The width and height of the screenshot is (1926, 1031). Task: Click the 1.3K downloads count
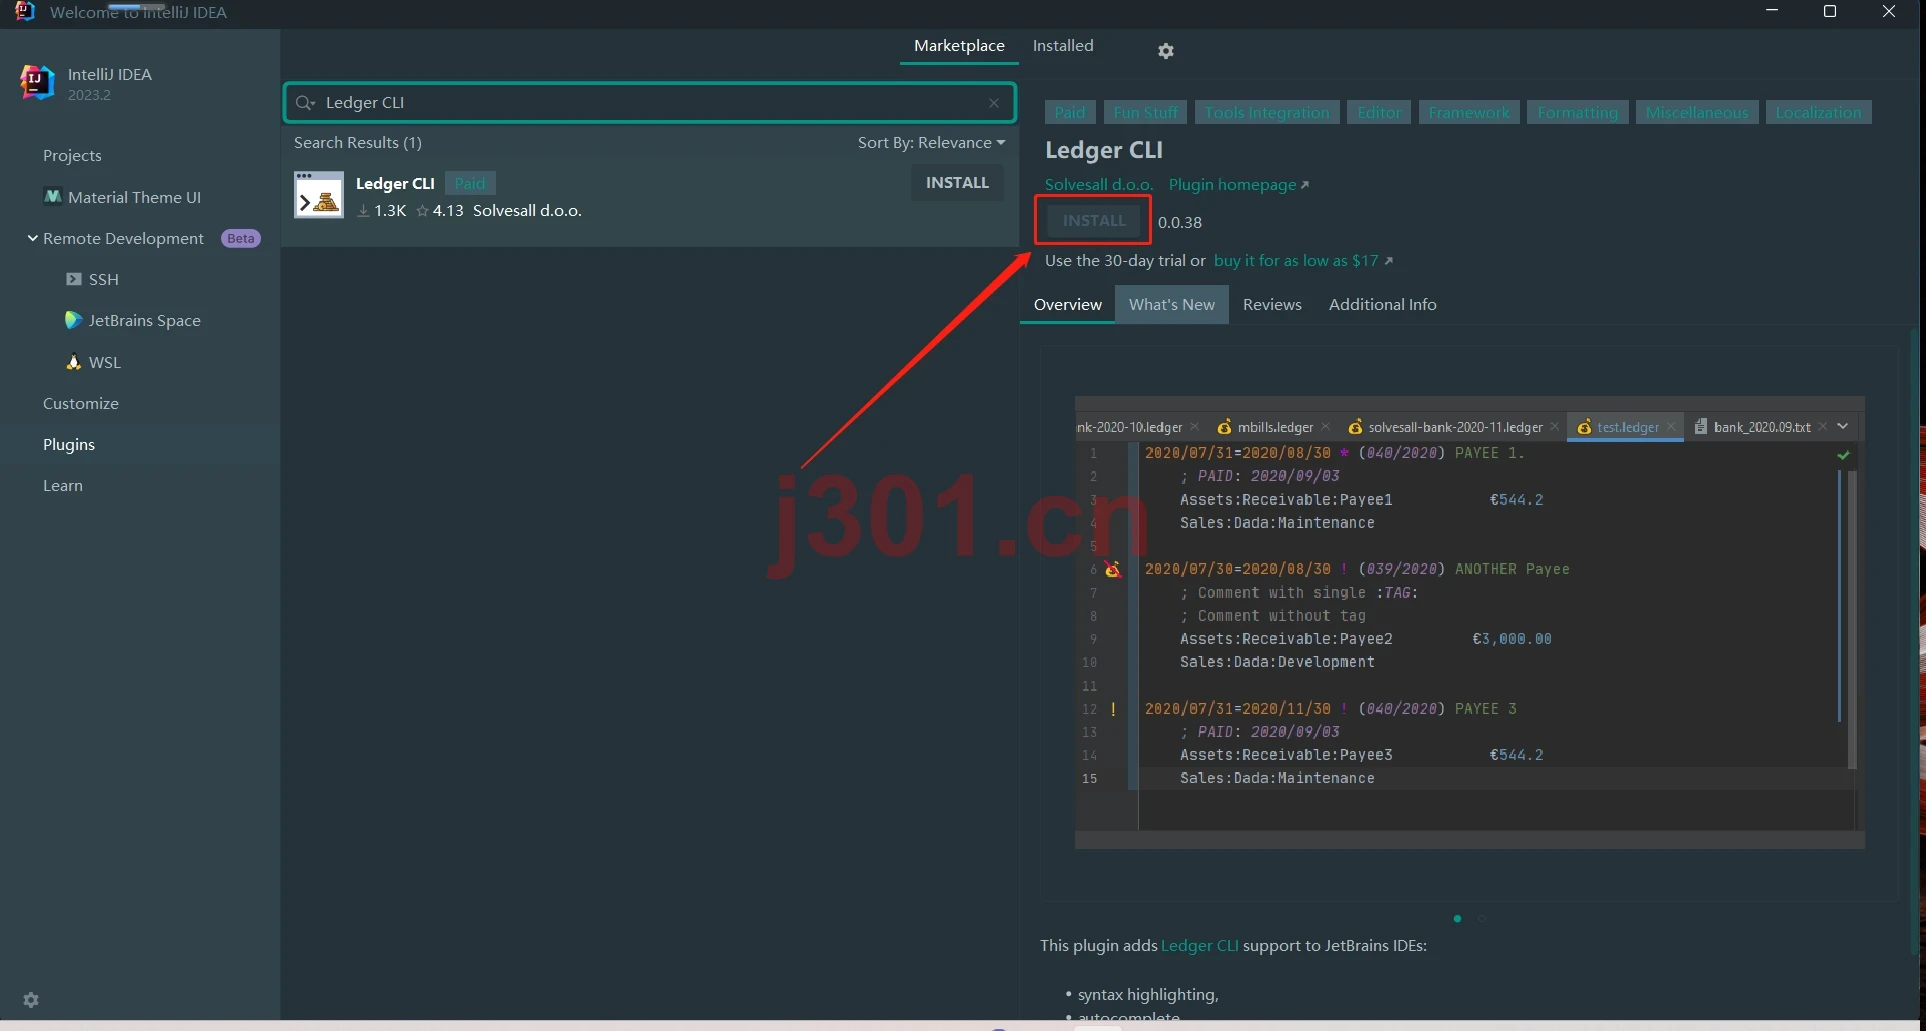[x=390, y=211]
